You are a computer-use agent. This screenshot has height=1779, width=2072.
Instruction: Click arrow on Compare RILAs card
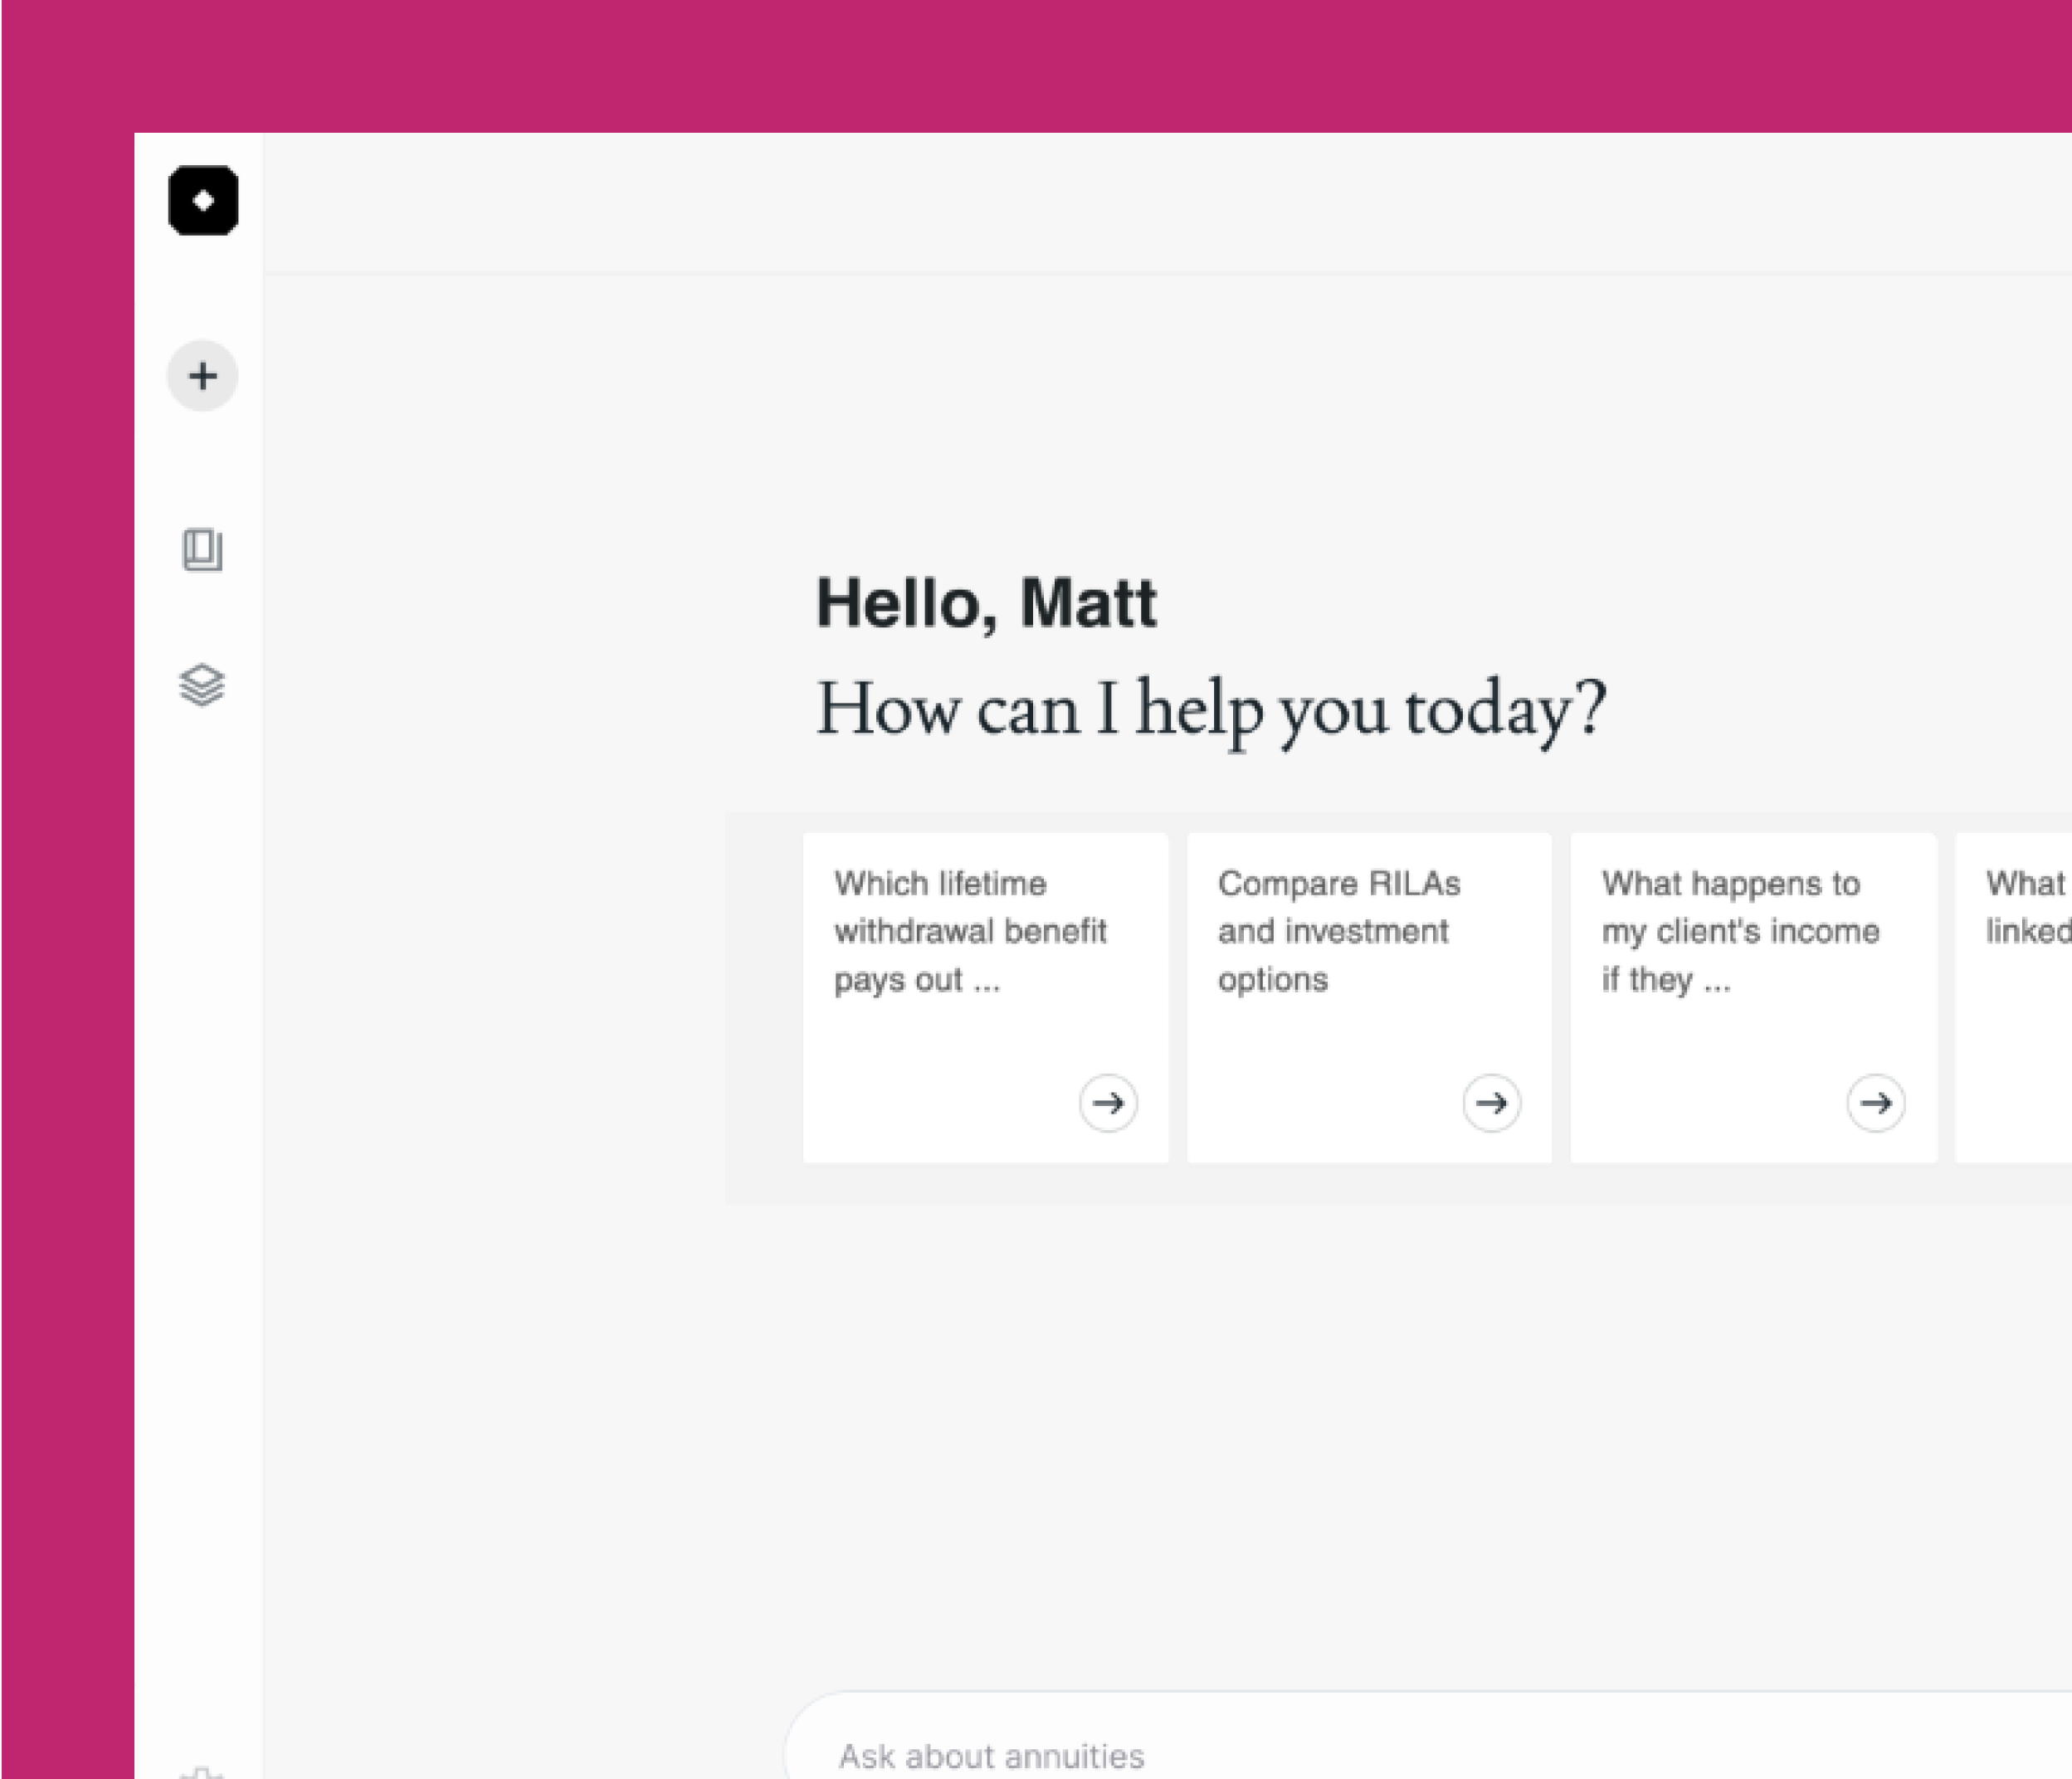pyautogui.click(x=1491, y=1103)
